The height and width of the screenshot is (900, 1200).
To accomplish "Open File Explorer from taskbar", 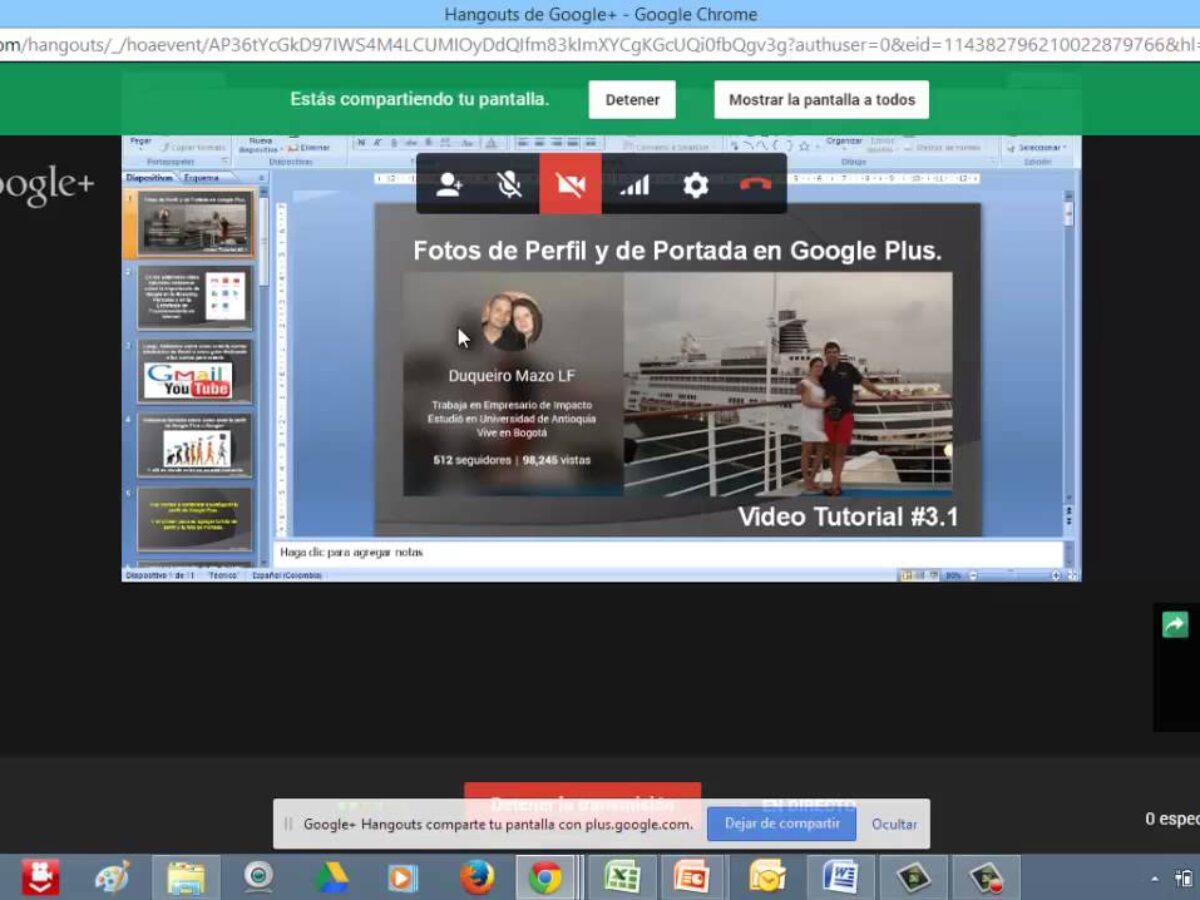I will 186,877.
